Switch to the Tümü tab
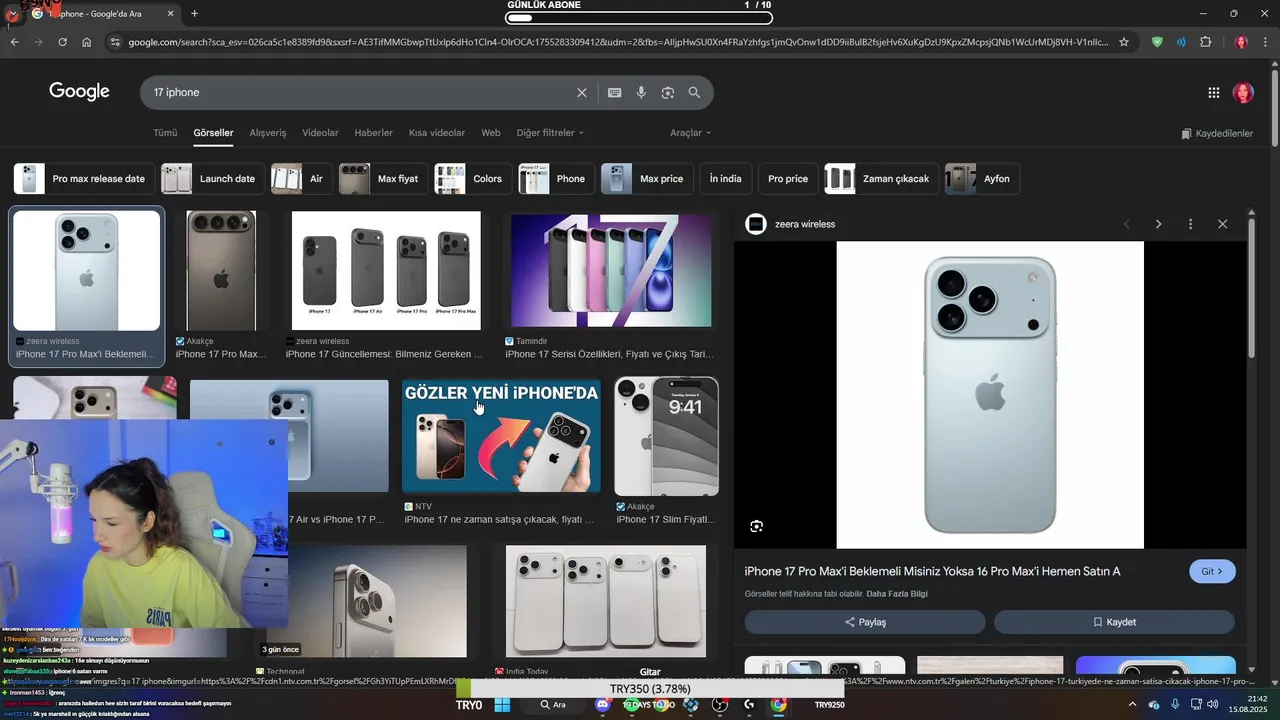1280x720 pixels. pyautogui.click(x=165, y=133)
